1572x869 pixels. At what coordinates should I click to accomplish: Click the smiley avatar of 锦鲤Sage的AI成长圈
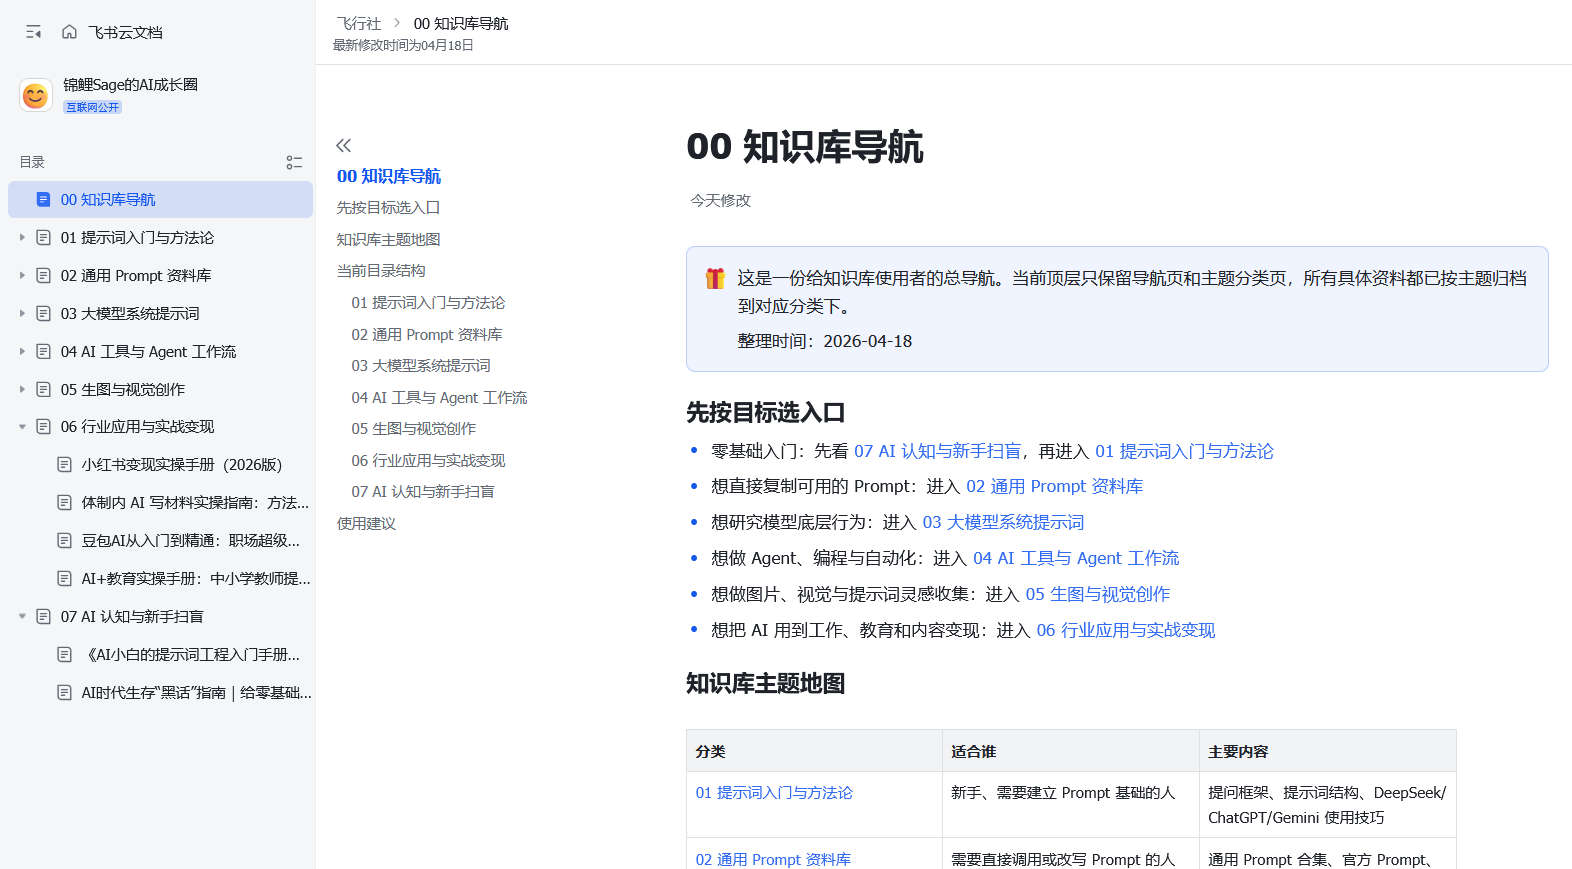tap(36, 95)
